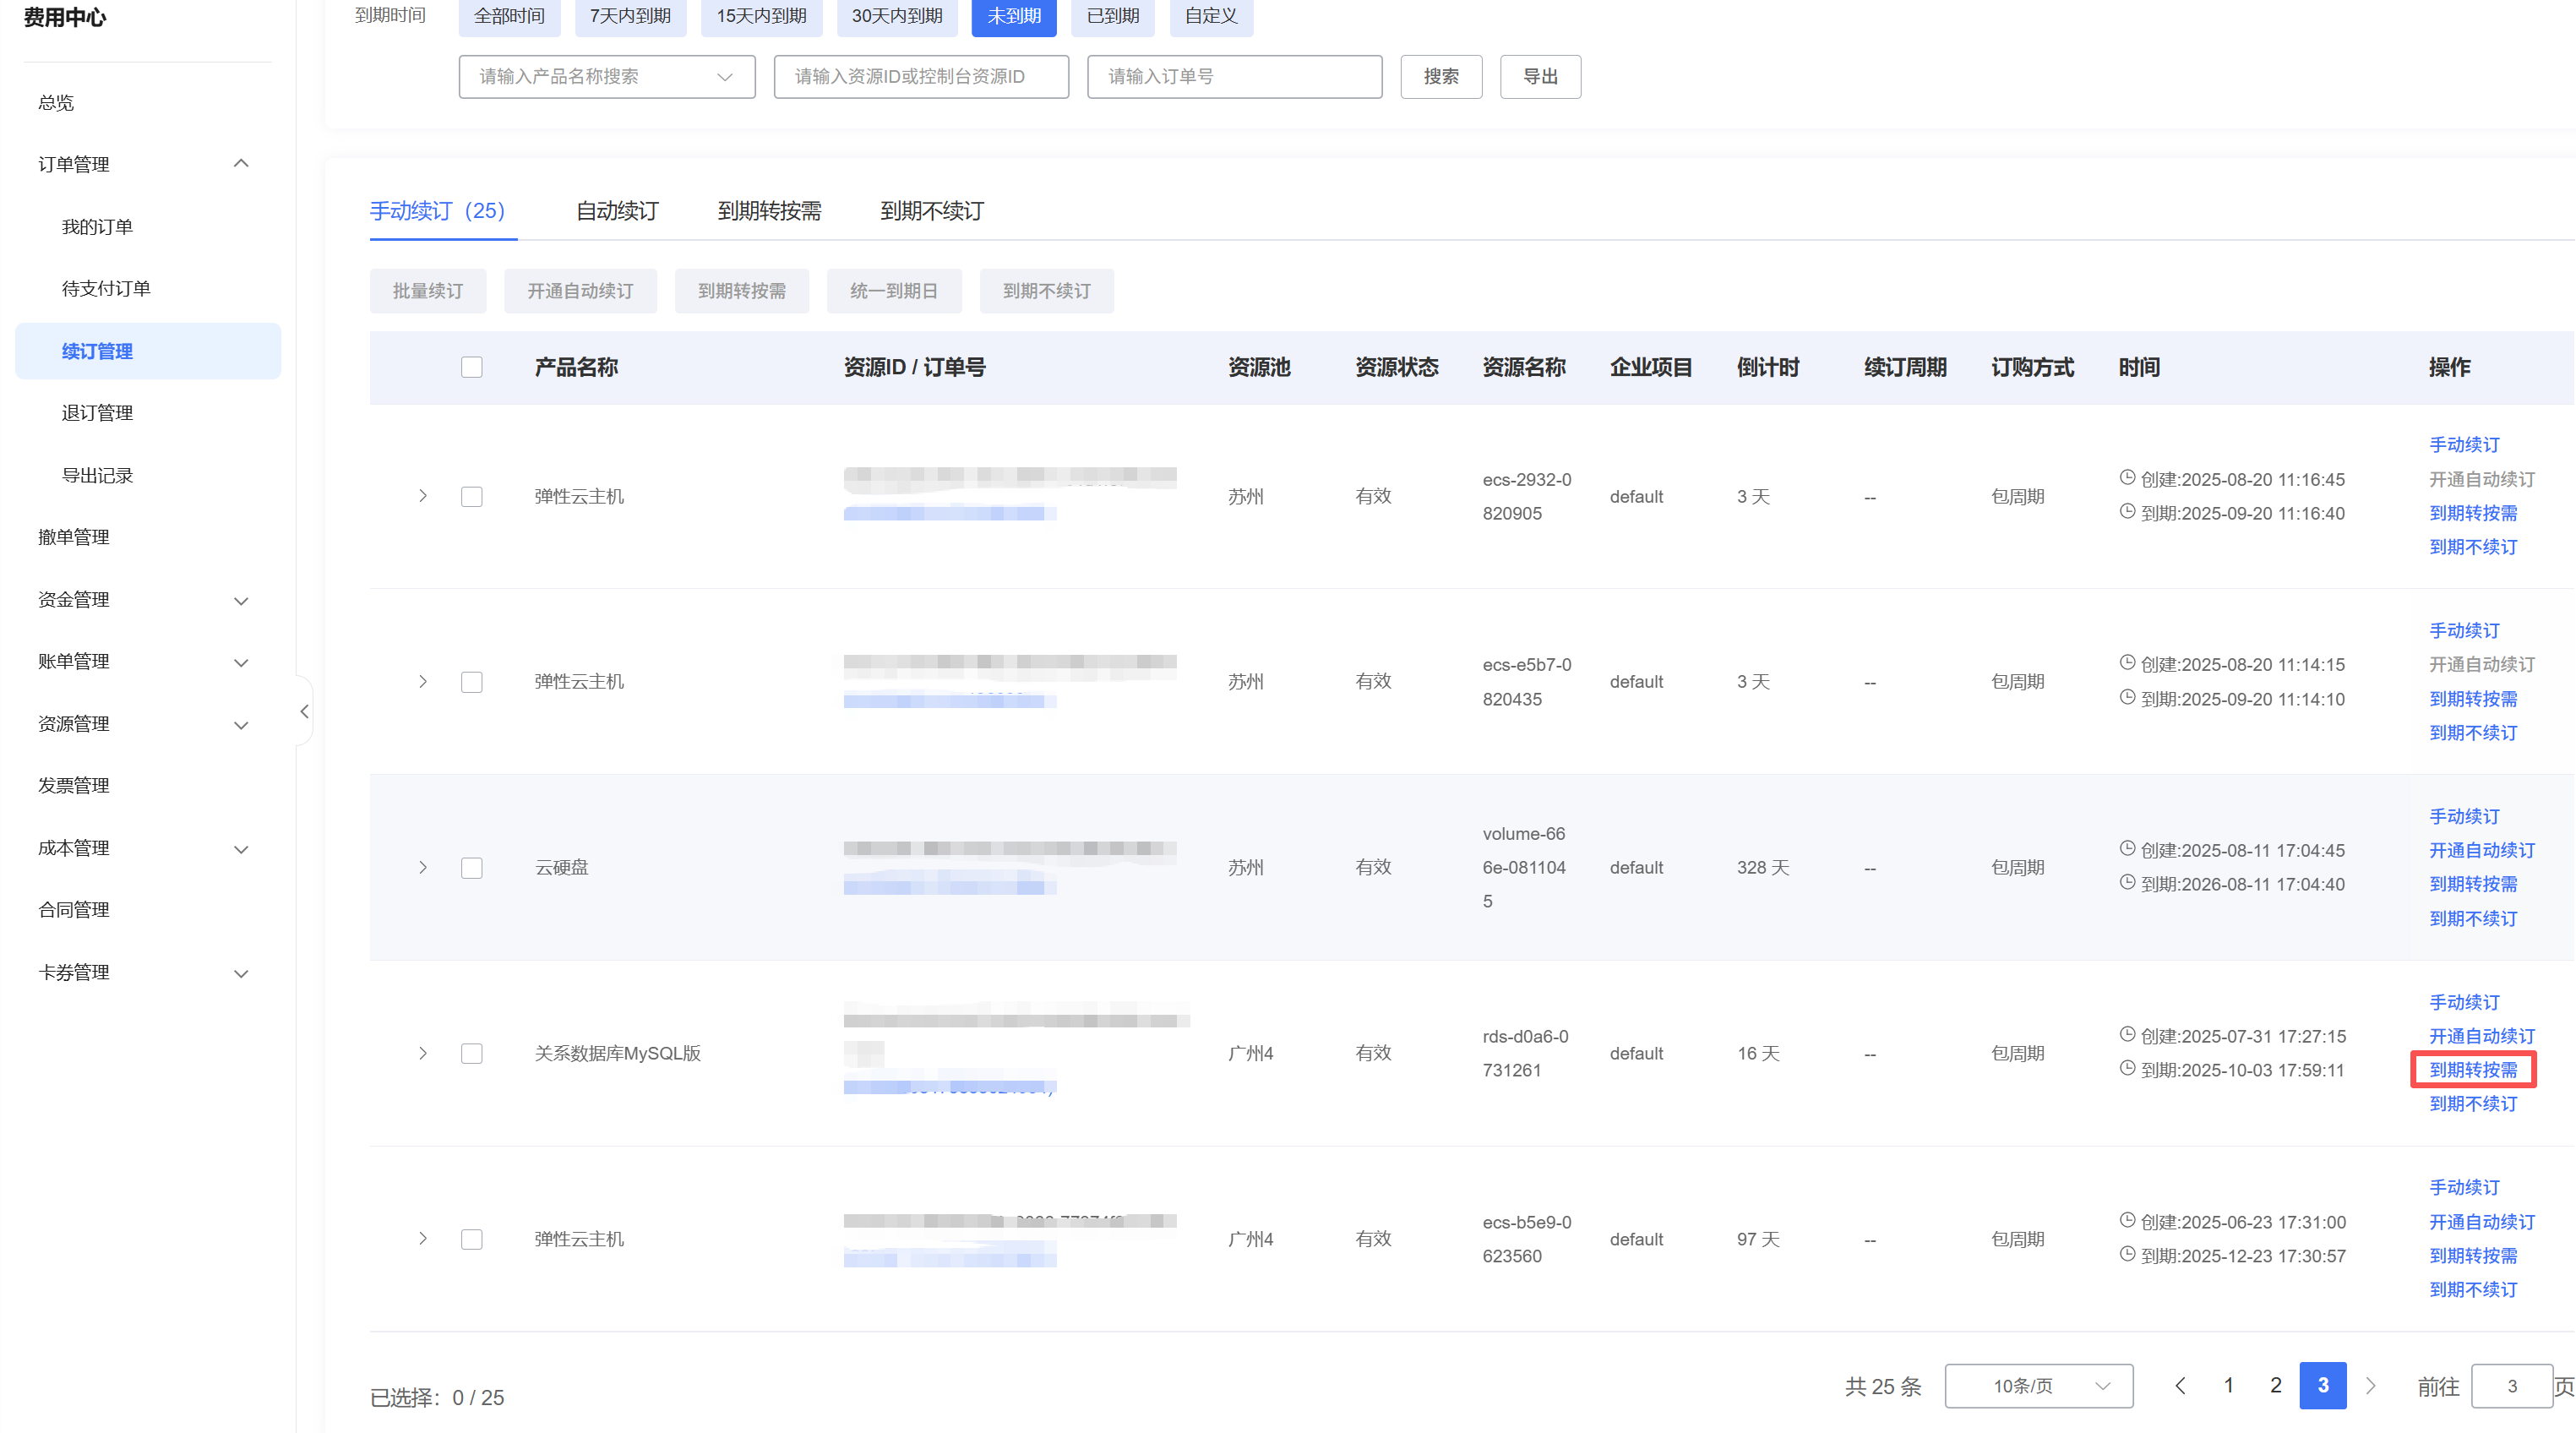
Task: Go to previous page with pagination arrow
Action: point(2181,1385)
